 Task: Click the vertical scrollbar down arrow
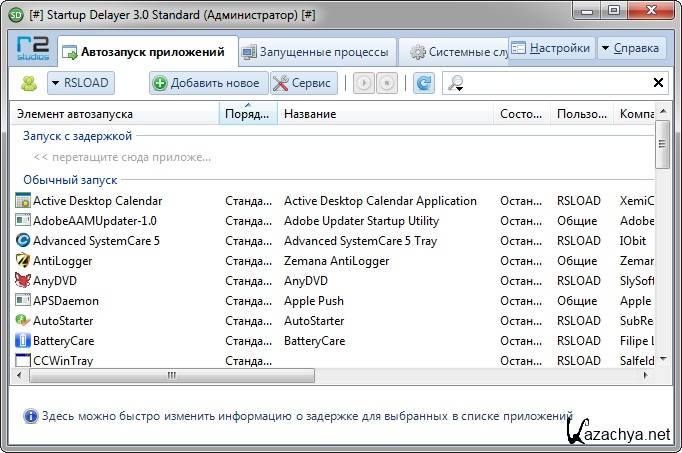(x=662, y=360)
